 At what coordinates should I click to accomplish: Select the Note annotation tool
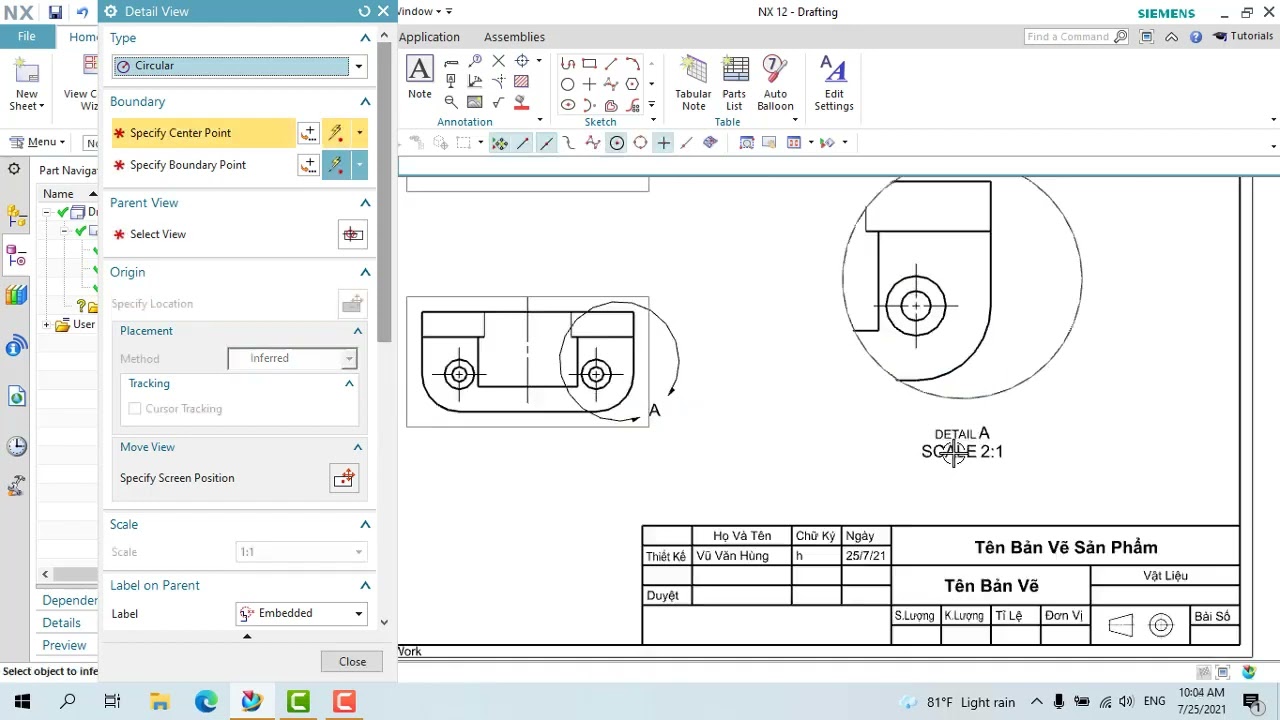420,78
